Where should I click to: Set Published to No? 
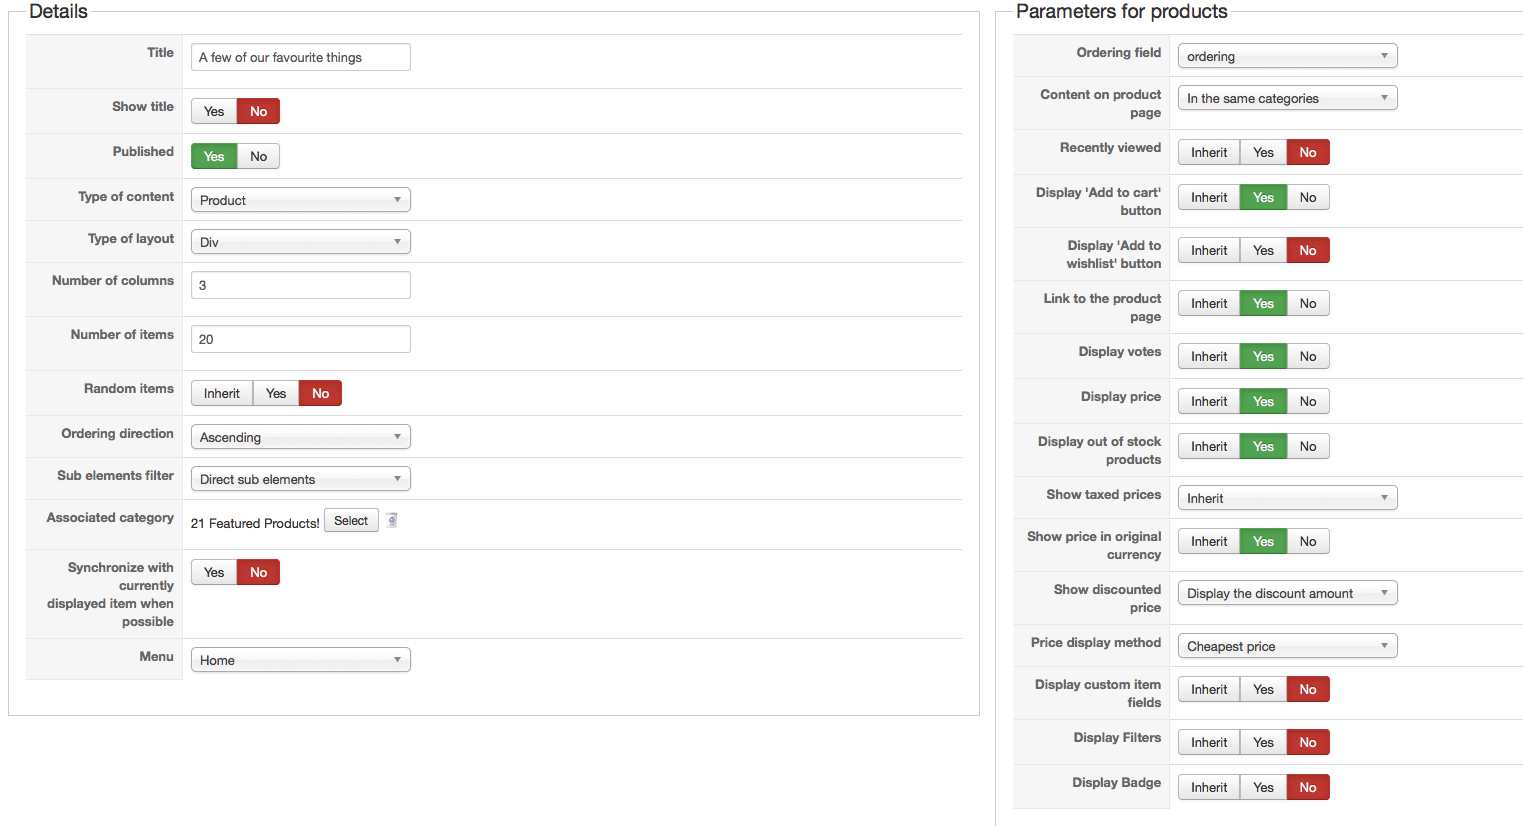point(258,156)
